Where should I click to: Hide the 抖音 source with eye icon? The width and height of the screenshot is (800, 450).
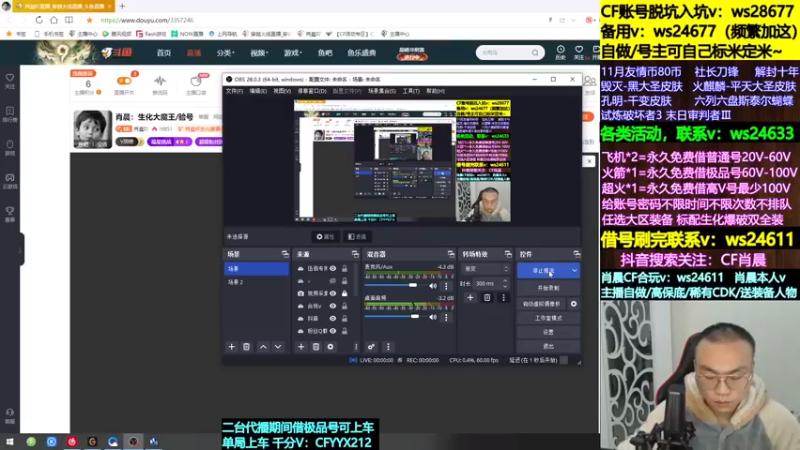pyautogui.click(x=333, y=318)
